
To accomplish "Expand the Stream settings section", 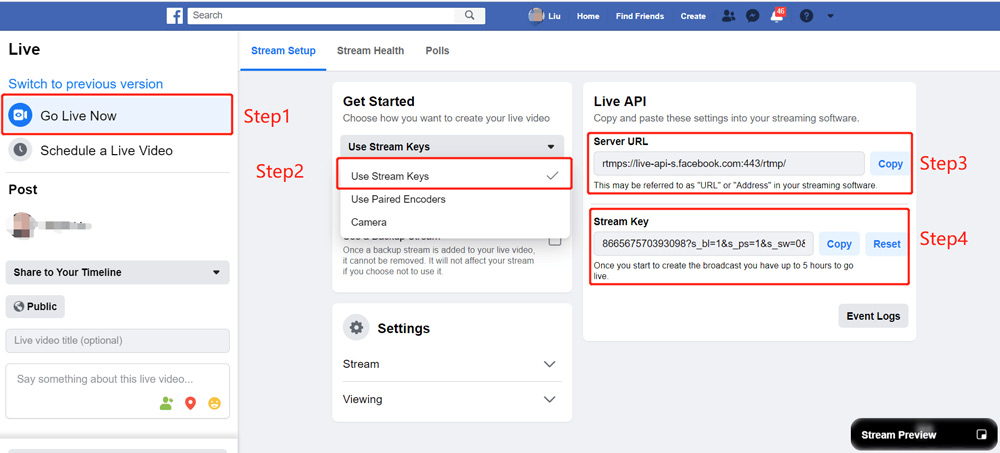I will (x=452, y=364).
